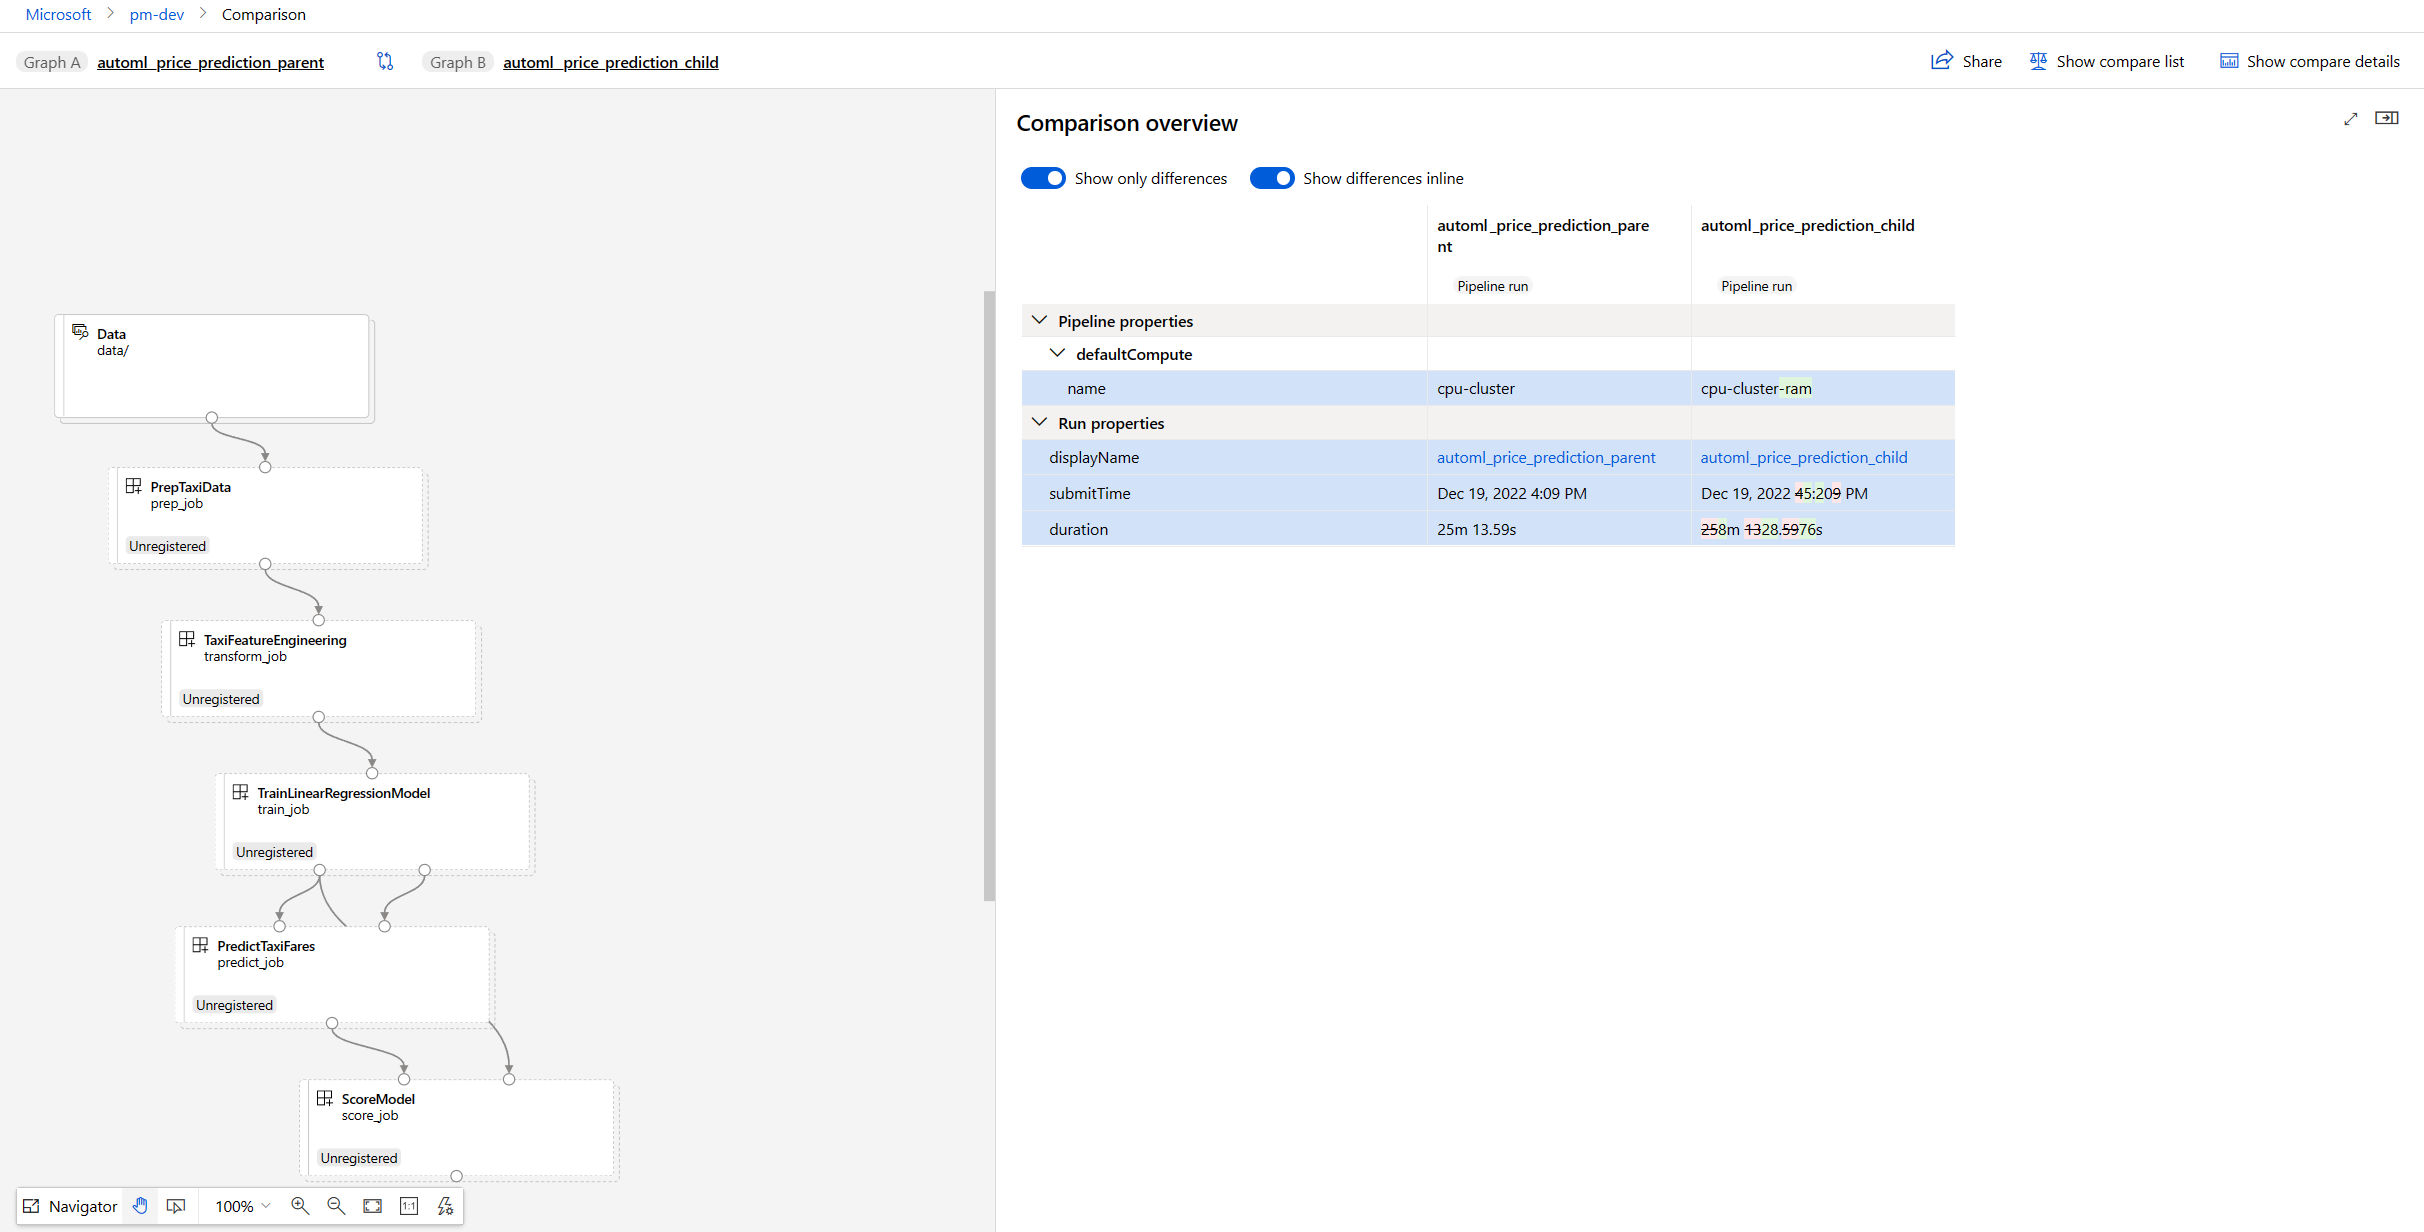Screen dimensions: 2424x1232
Task: Collapse Pipeline properties section
Action: (x=1039, y=321)
